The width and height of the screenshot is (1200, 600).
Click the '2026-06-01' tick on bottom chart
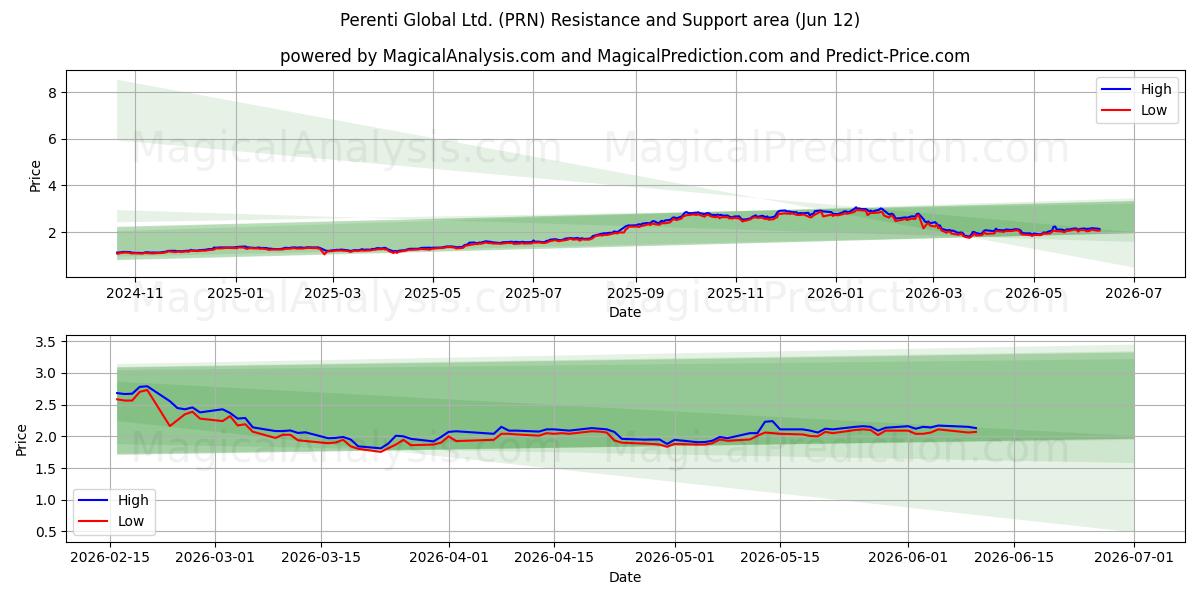click(909, 559)
